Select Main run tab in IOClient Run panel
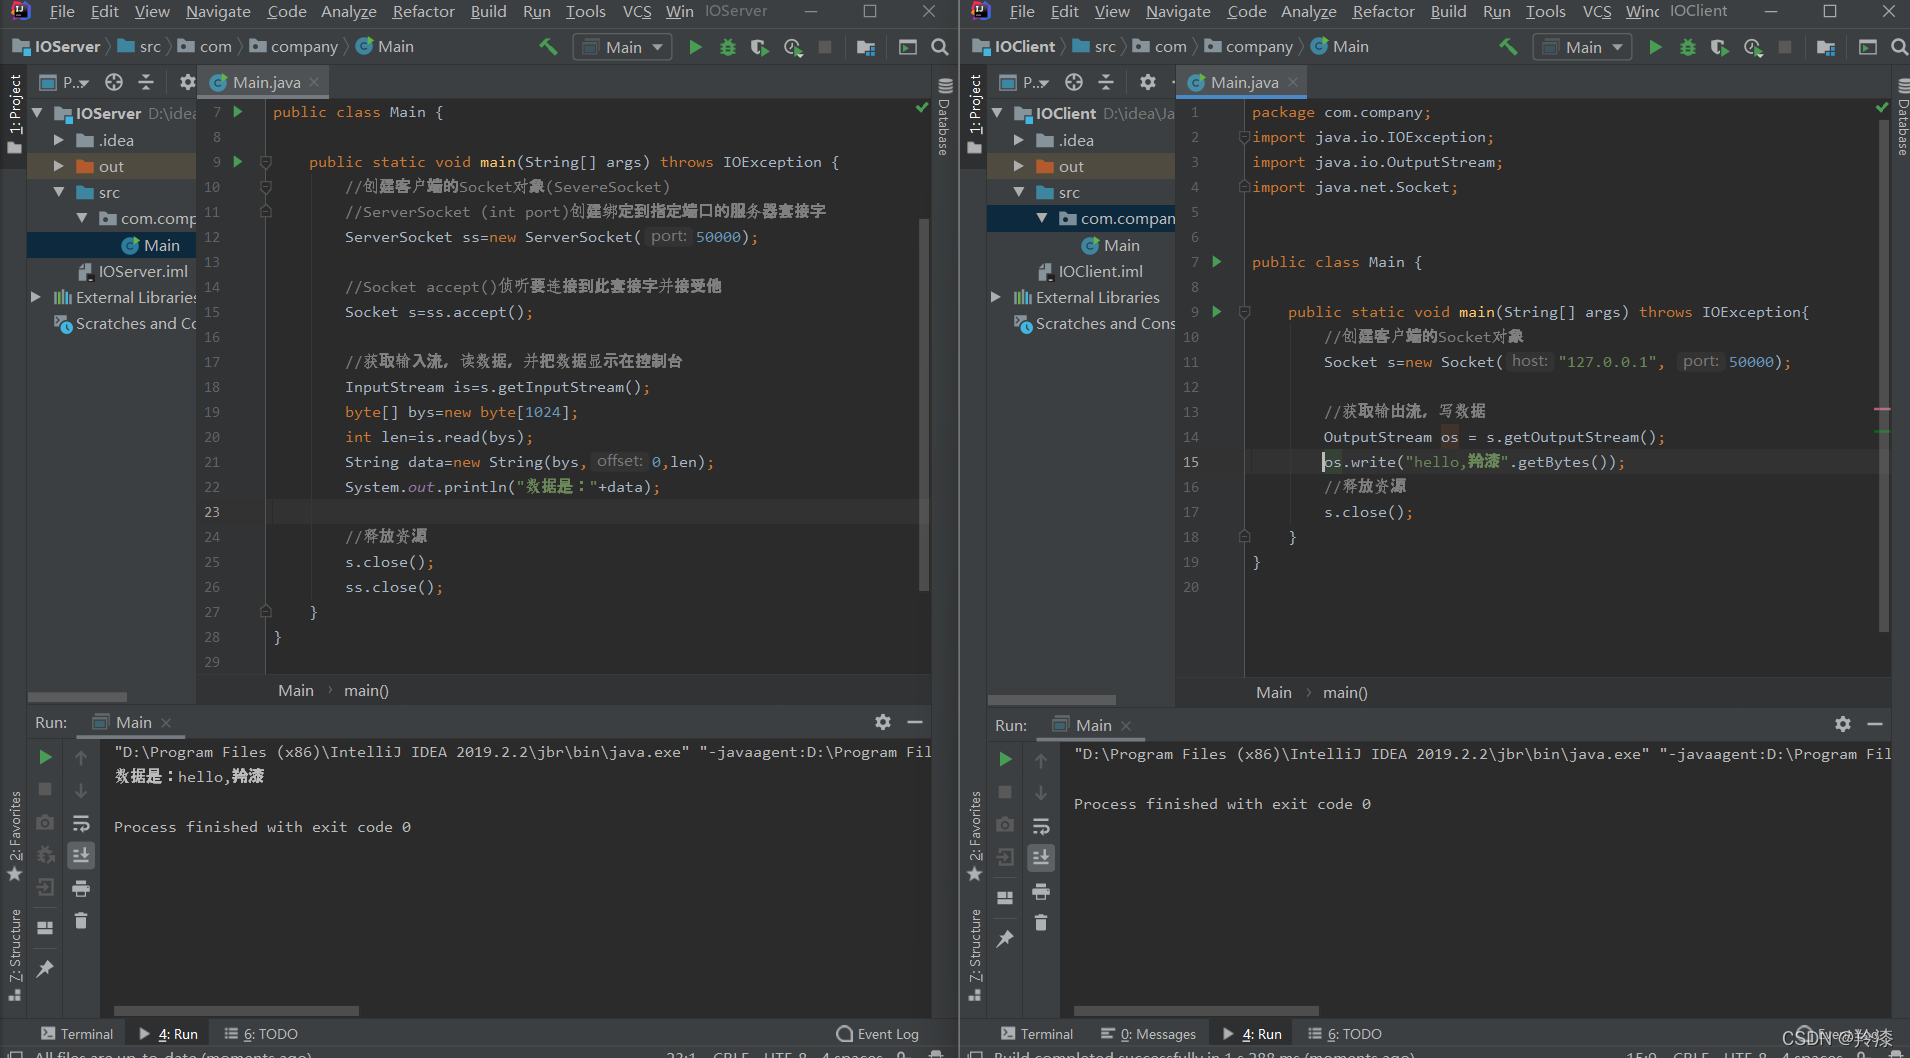This screenshot has width=1910, height=1058. click(1092, 725)
